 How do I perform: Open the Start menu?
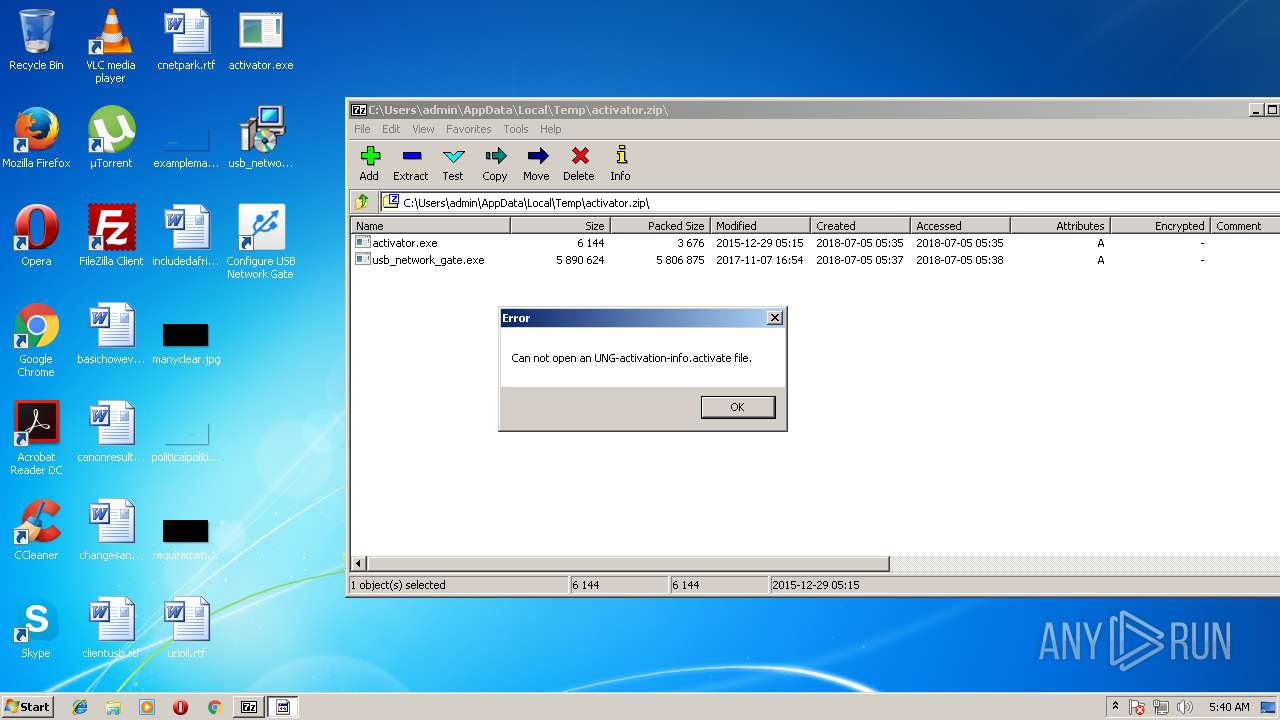(x=28, y=706)
